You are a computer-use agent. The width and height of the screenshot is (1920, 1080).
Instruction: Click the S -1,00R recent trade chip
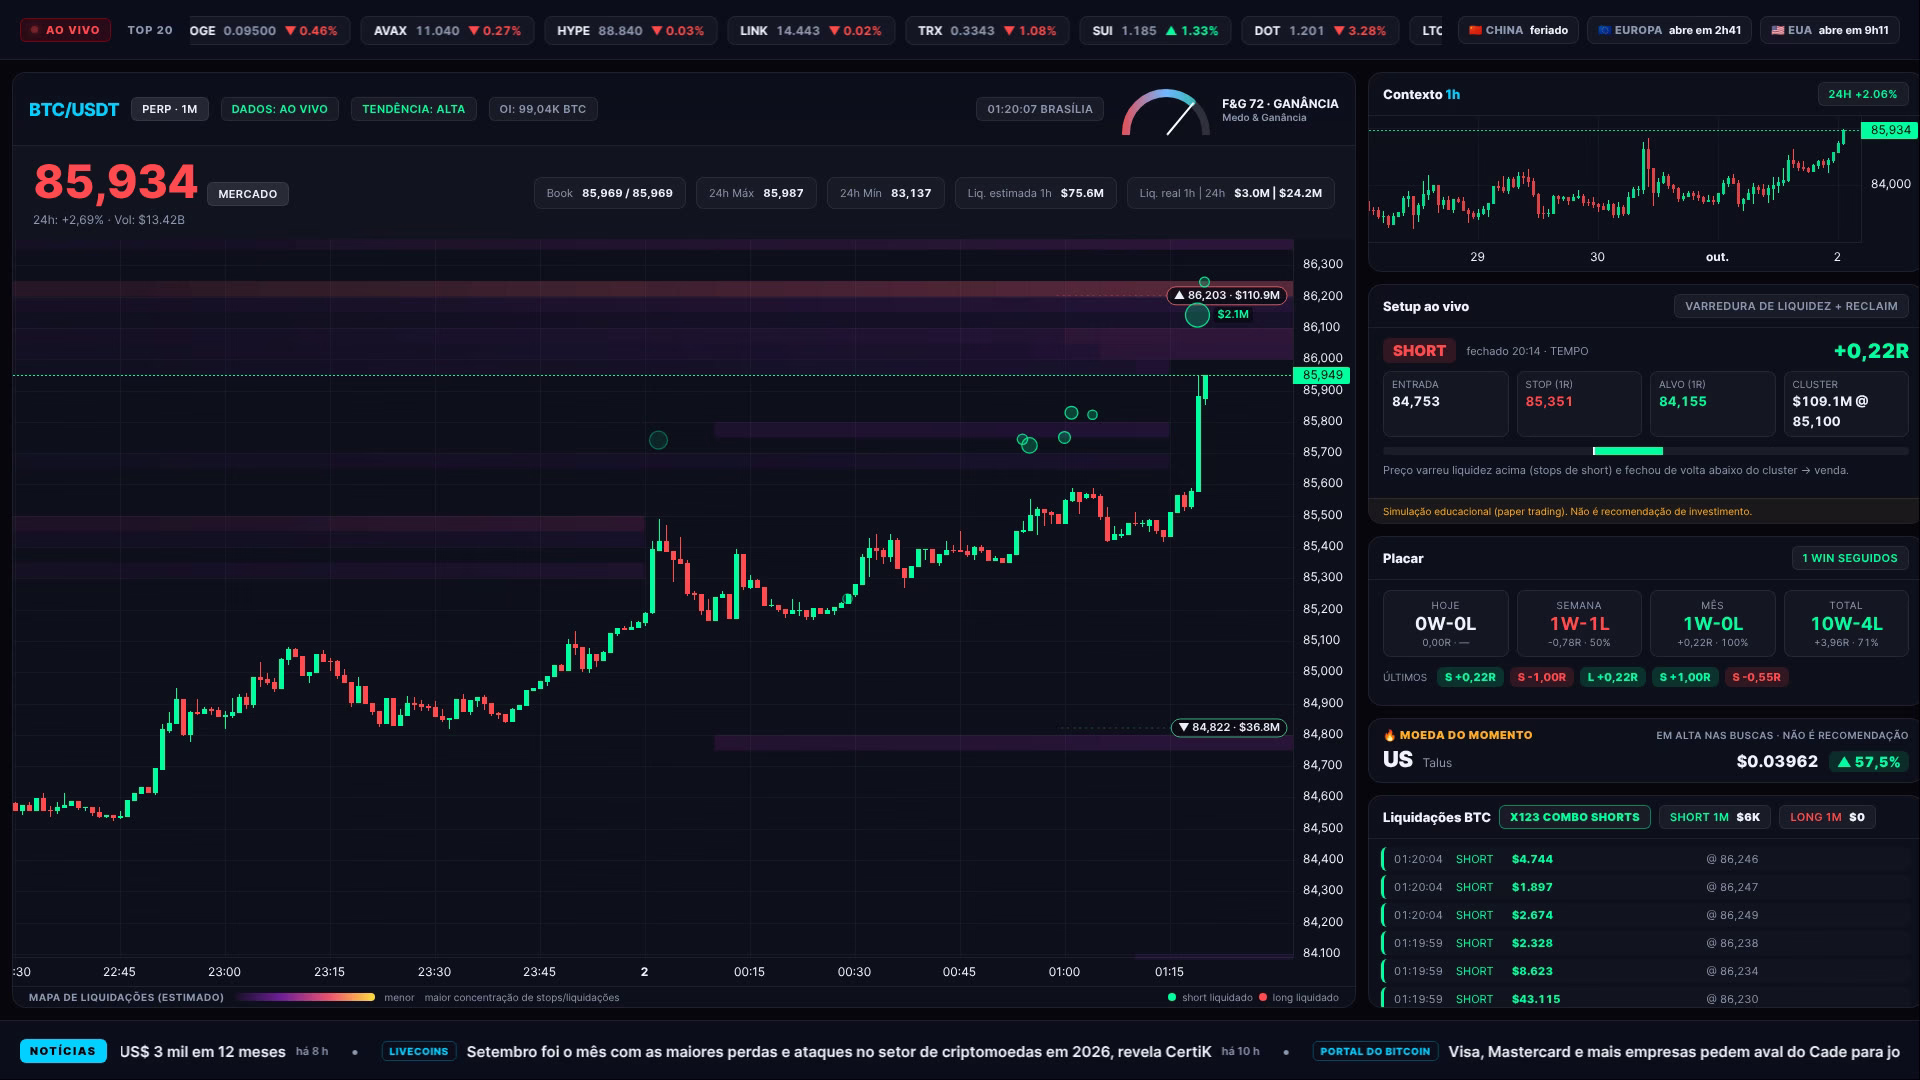click(1542, 677)
